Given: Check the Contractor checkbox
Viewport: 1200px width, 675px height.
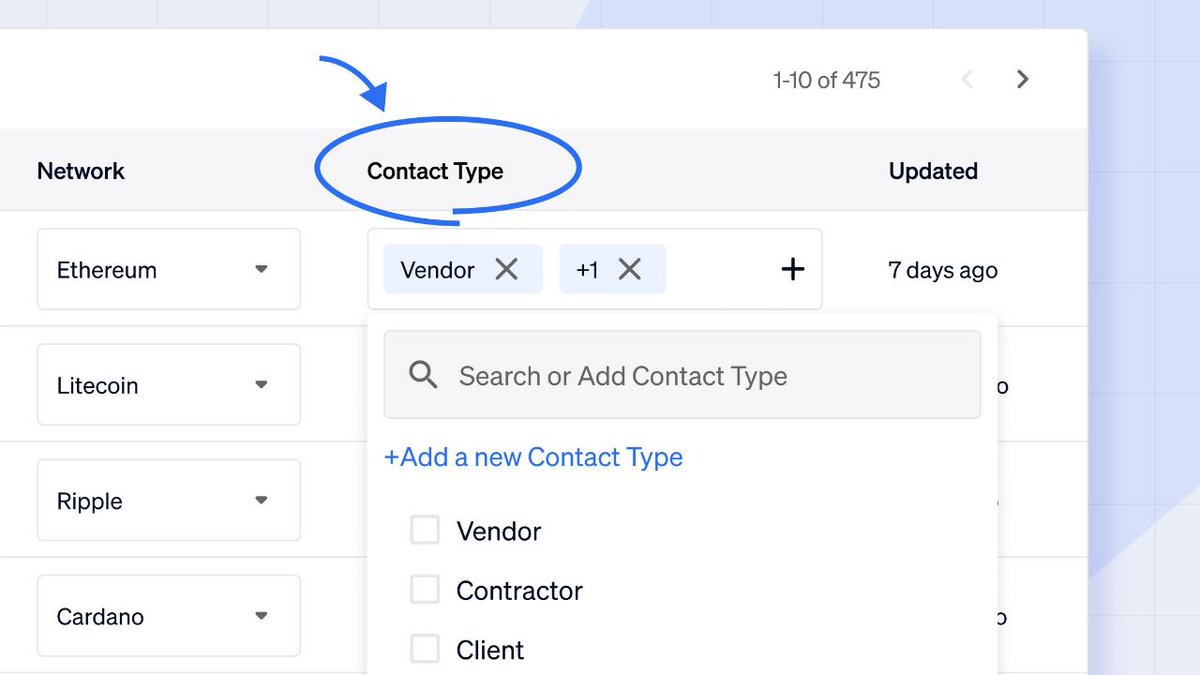Looking at the screenshot, I should [425, 590].
